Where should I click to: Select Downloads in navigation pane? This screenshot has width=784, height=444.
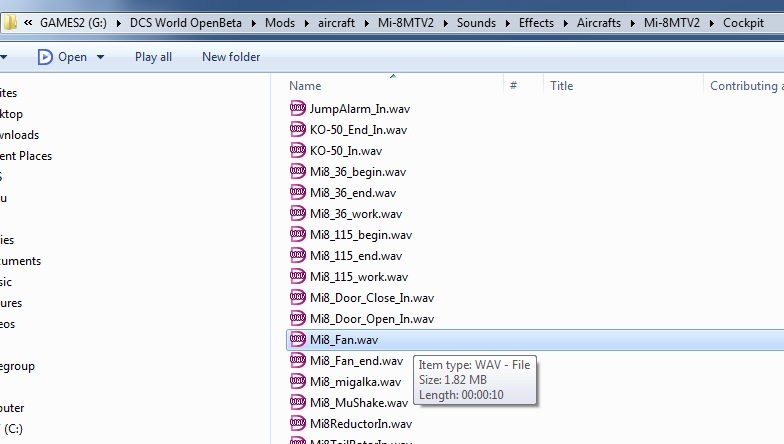pyautogui.click(x=20, y=135)
